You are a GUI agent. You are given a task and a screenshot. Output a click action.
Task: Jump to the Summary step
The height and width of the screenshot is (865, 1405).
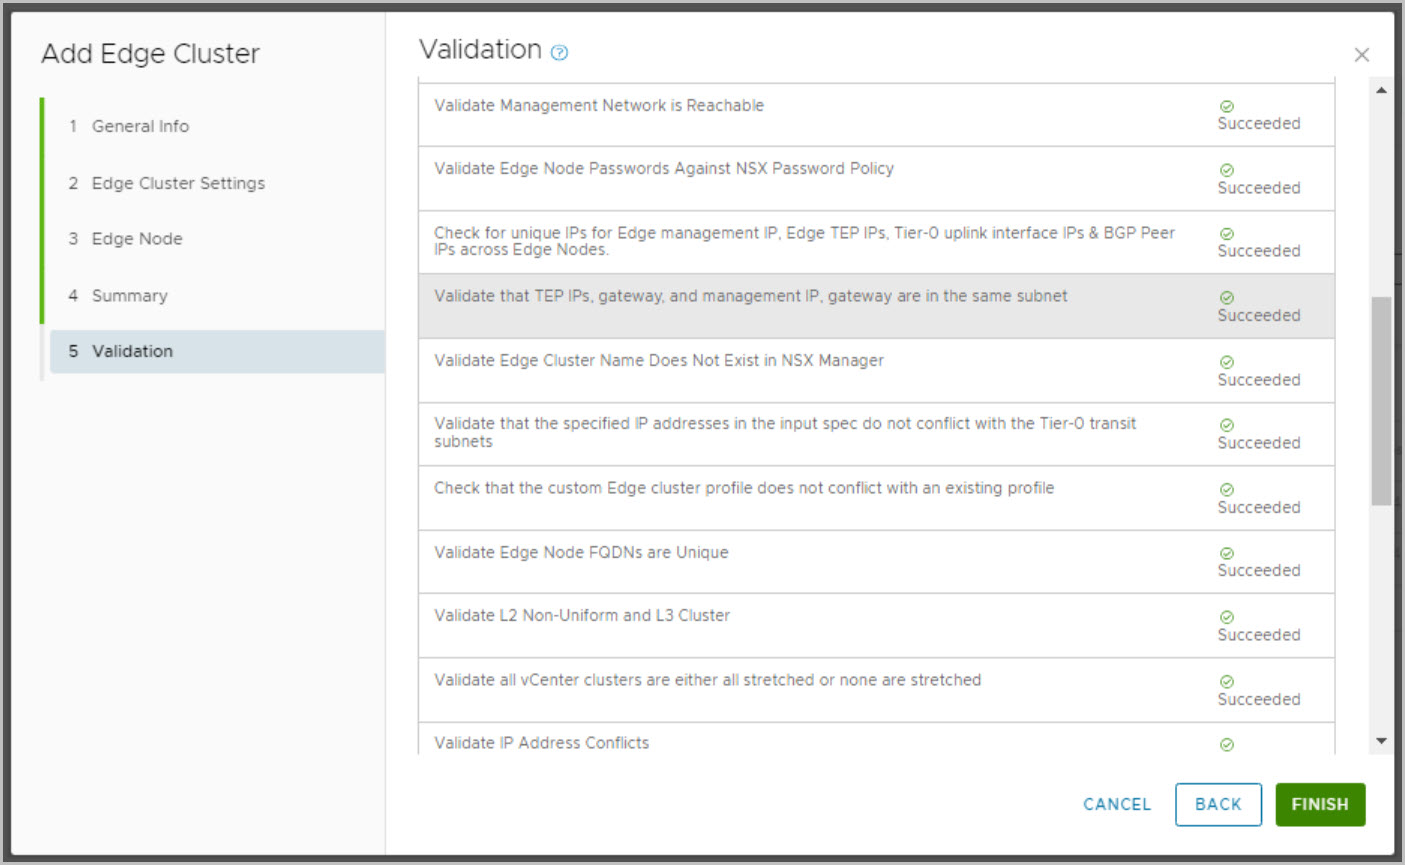[x=129, y=296]
